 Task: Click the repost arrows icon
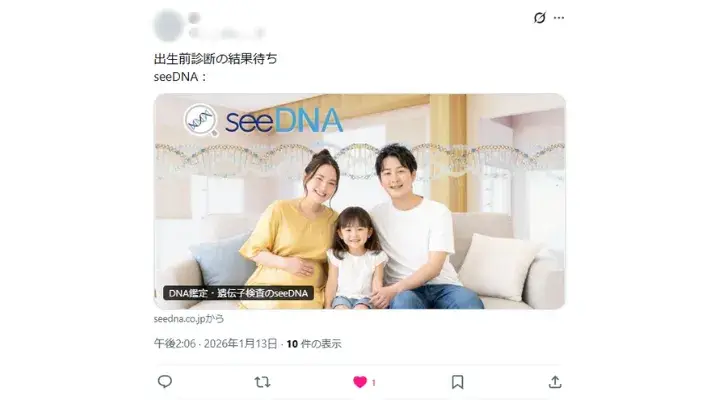(262, 382)
